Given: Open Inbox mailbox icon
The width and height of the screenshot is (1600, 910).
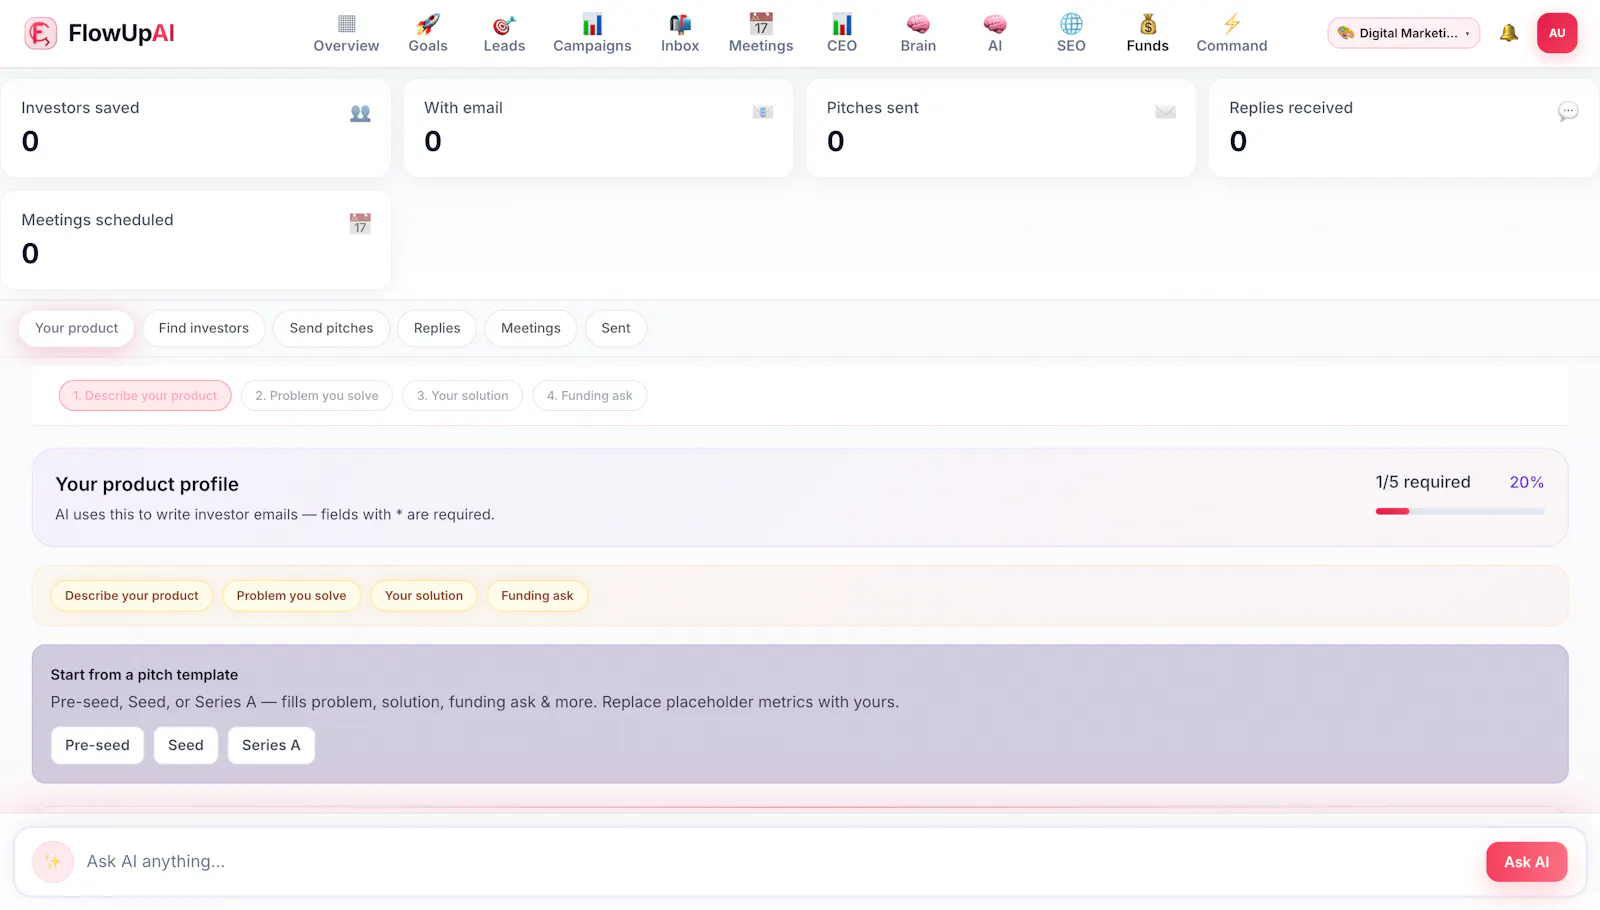Looking at the screenshot, I should point(680,24).
